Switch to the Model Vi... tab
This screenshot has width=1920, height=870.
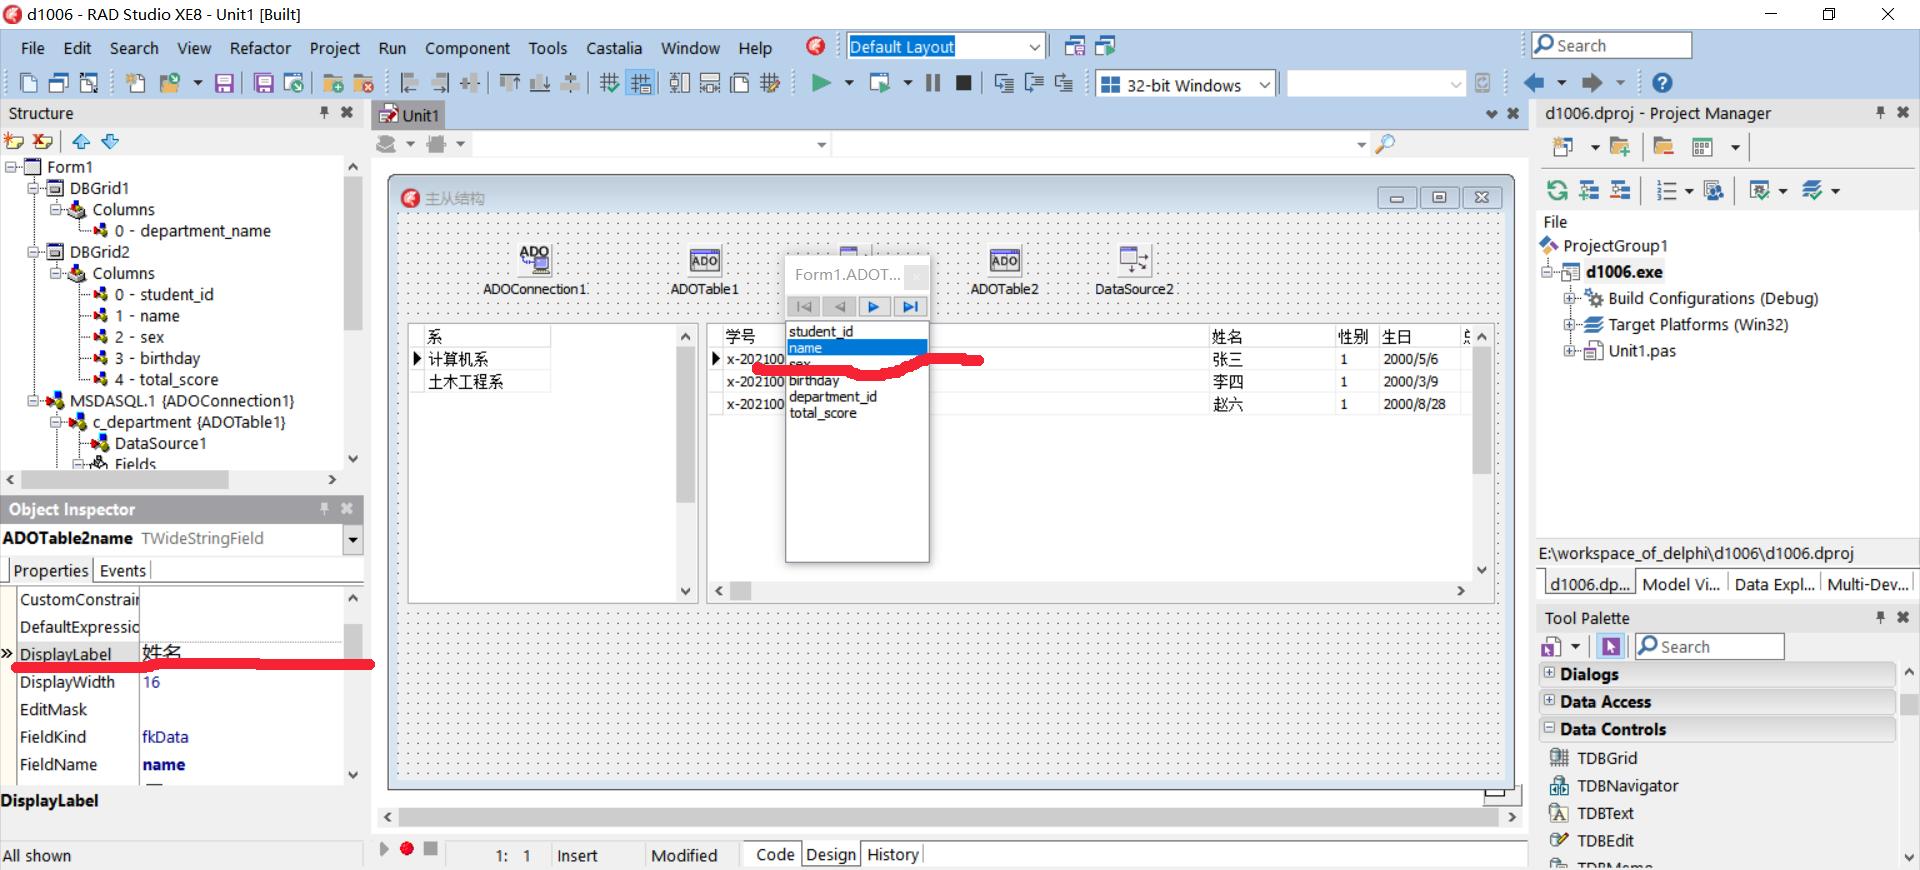coord(1680,584)
